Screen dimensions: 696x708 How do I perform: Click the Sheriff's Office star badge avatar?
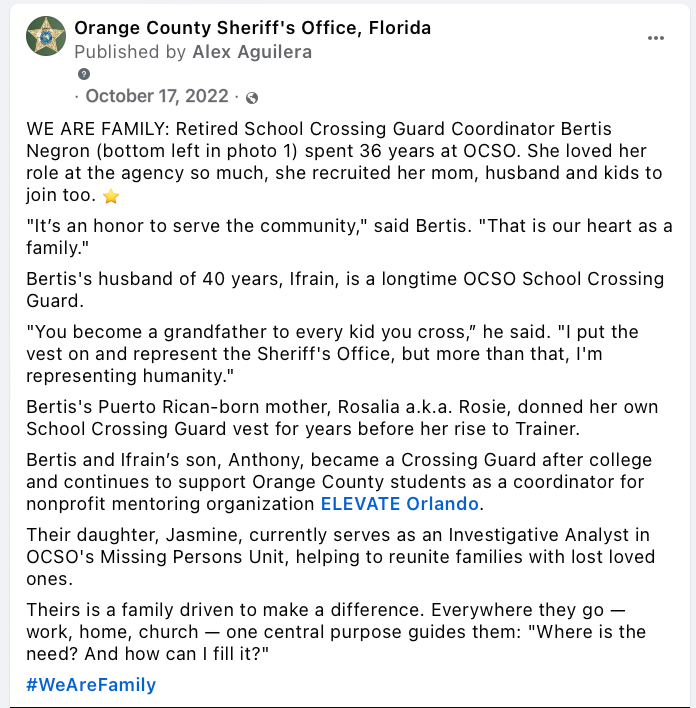point(46,37)
